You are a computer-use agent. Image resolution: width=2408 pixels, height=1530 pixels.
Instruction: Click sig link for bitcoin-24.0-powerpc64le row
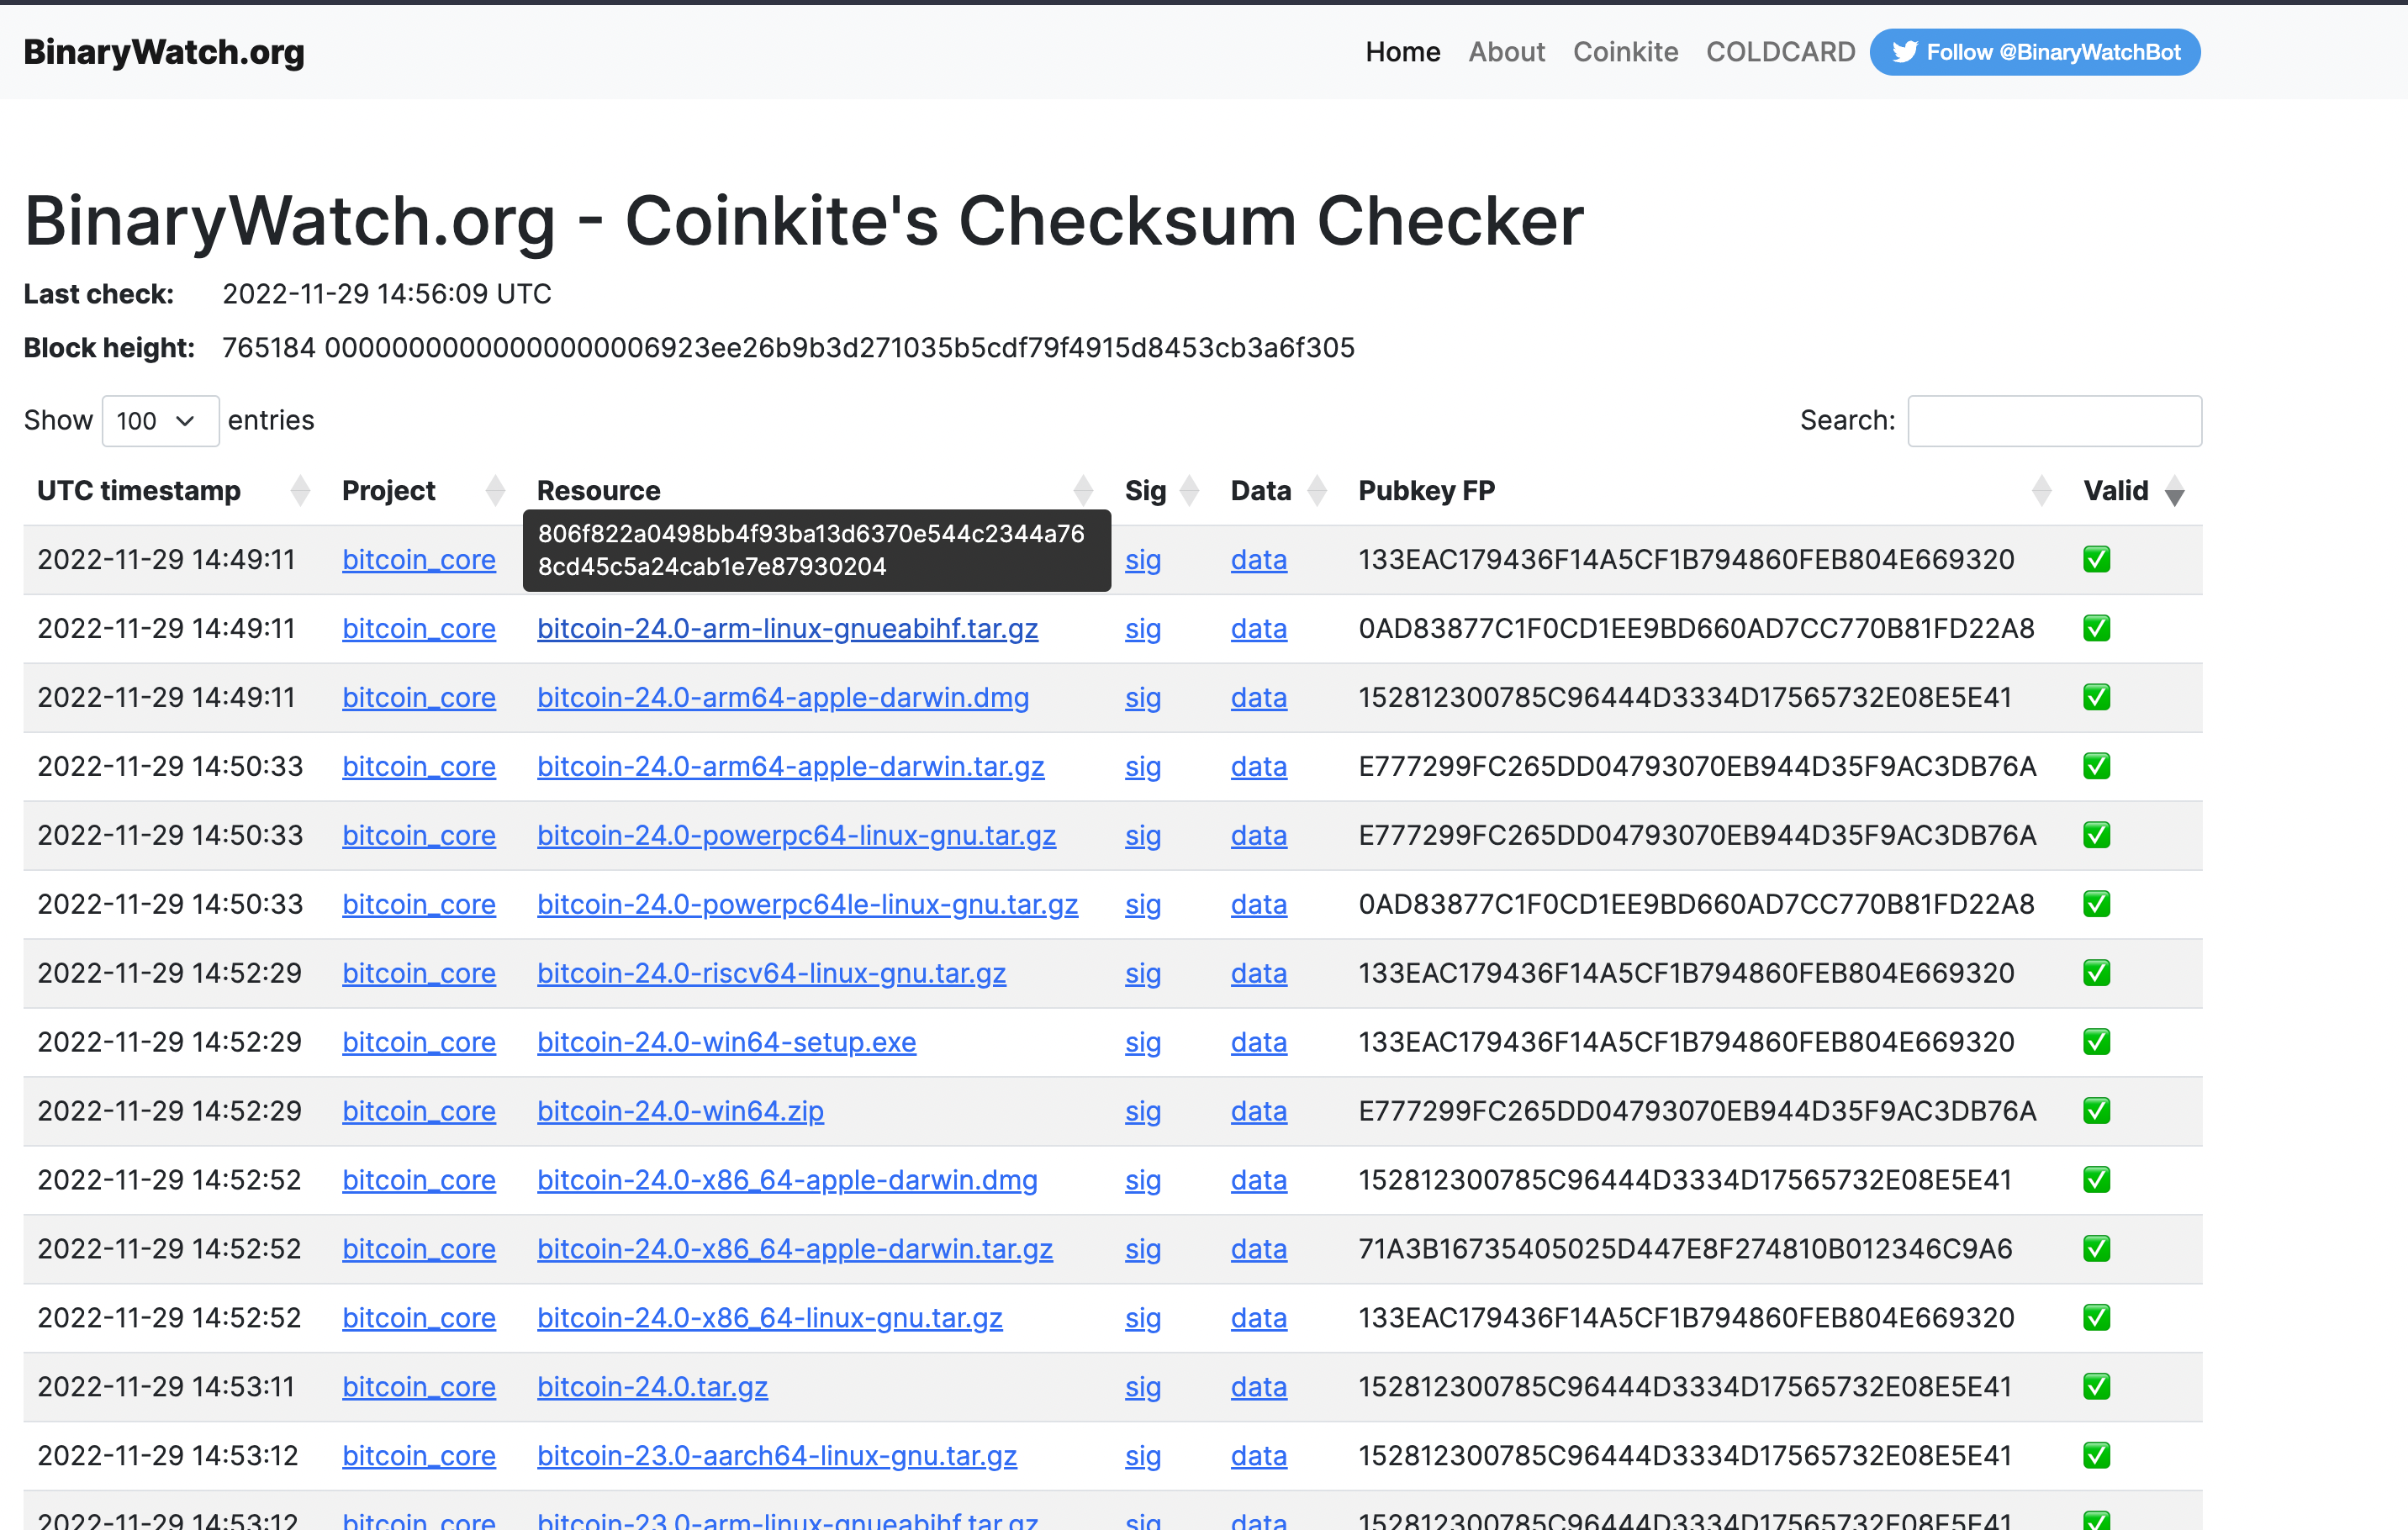(1143, 905)
